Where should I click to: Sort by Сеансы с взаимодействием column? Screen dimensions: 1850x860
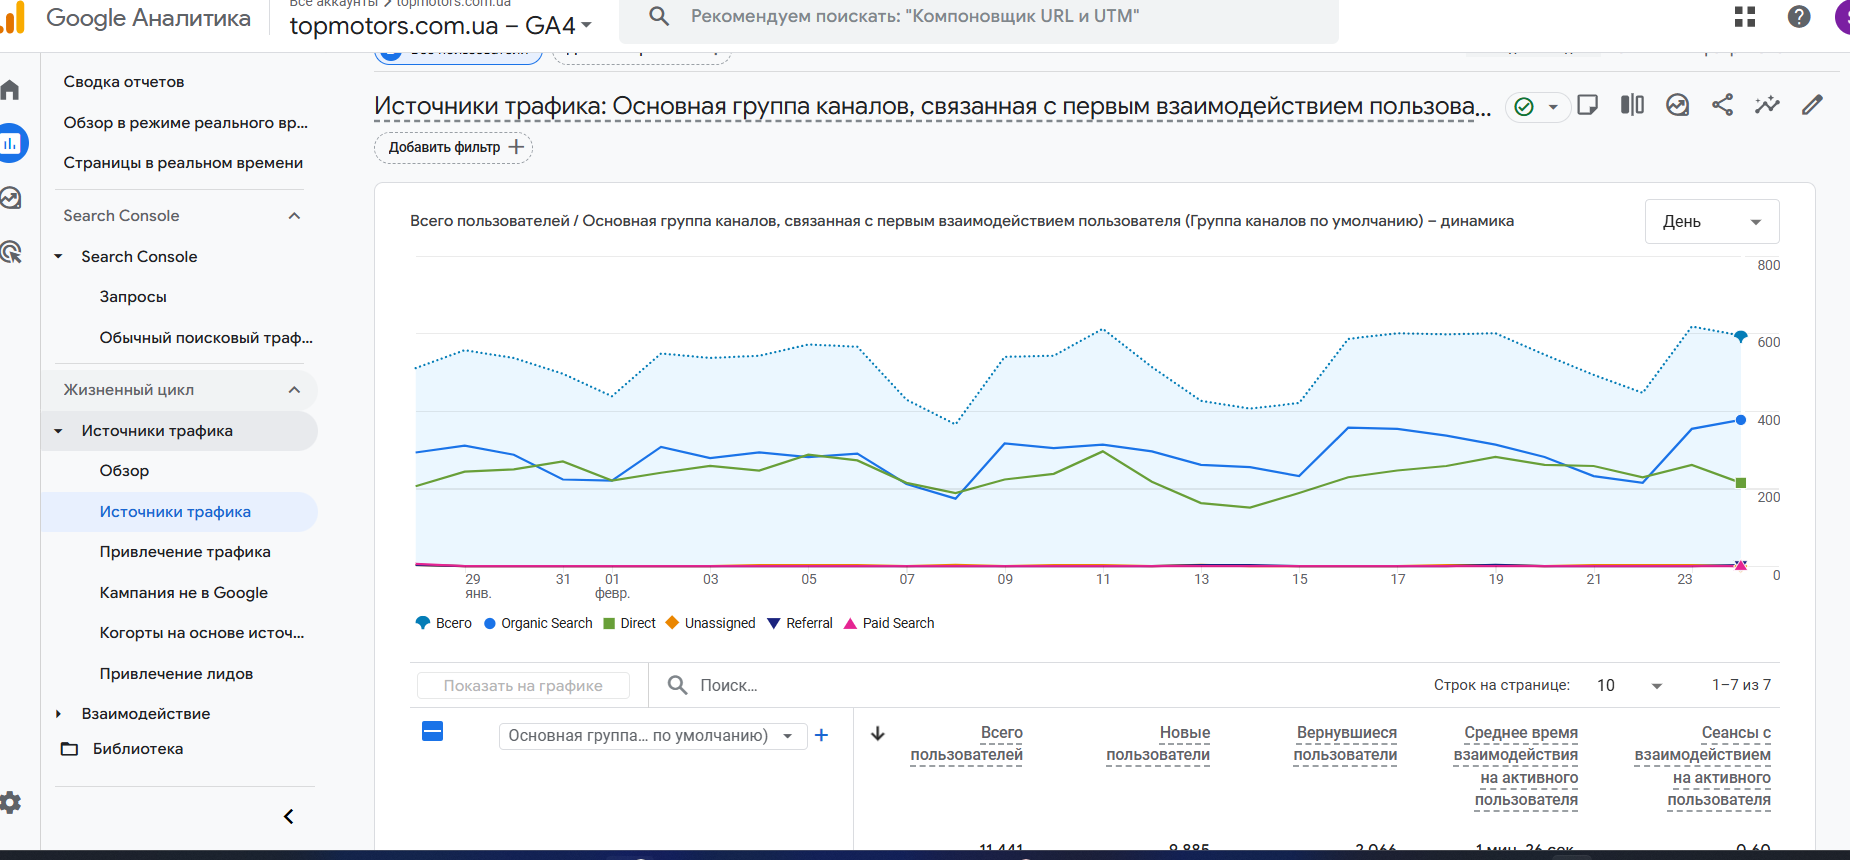point(1703,766)
